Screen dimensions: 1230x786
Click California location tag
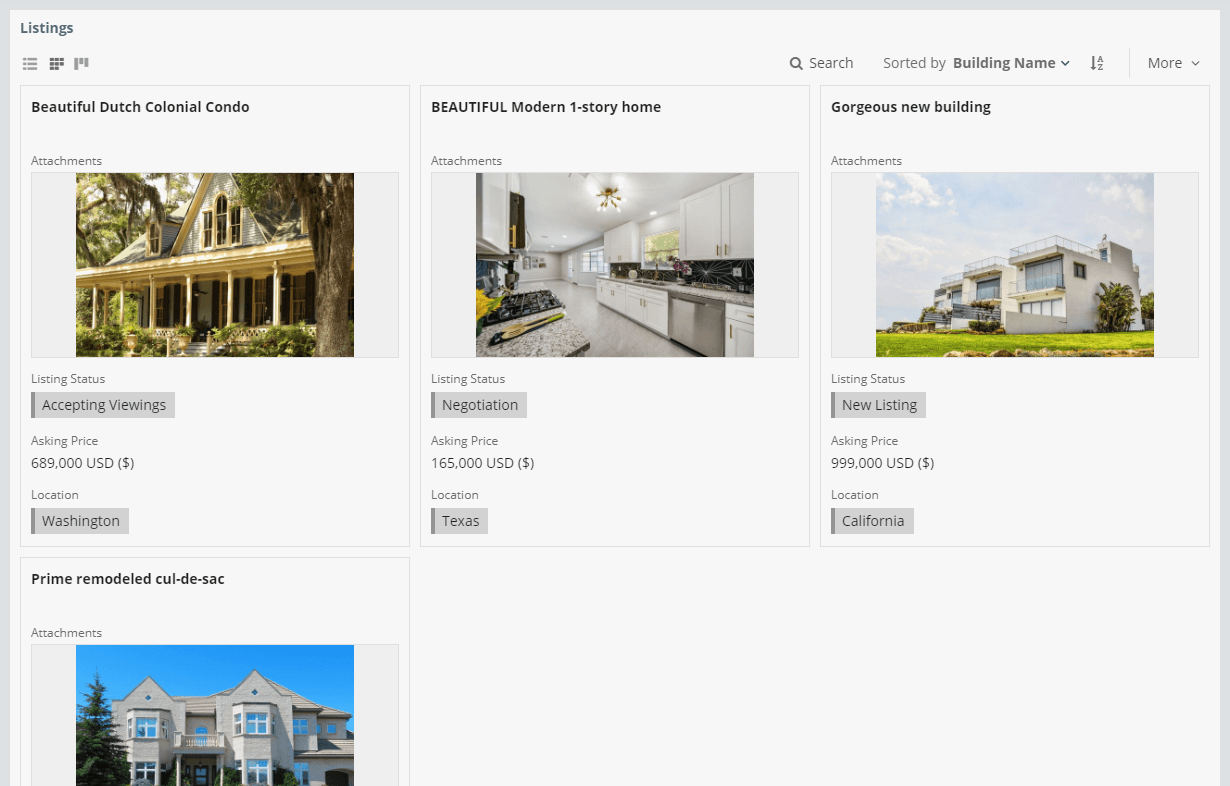872,521
